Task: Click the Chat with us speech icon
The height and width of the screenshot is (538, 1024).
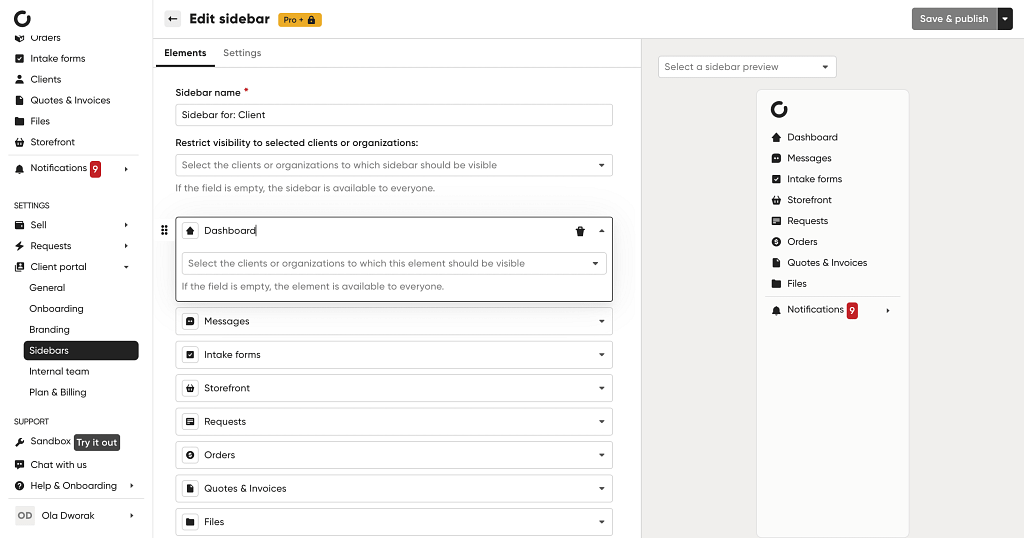Action: tap(20, 465)
